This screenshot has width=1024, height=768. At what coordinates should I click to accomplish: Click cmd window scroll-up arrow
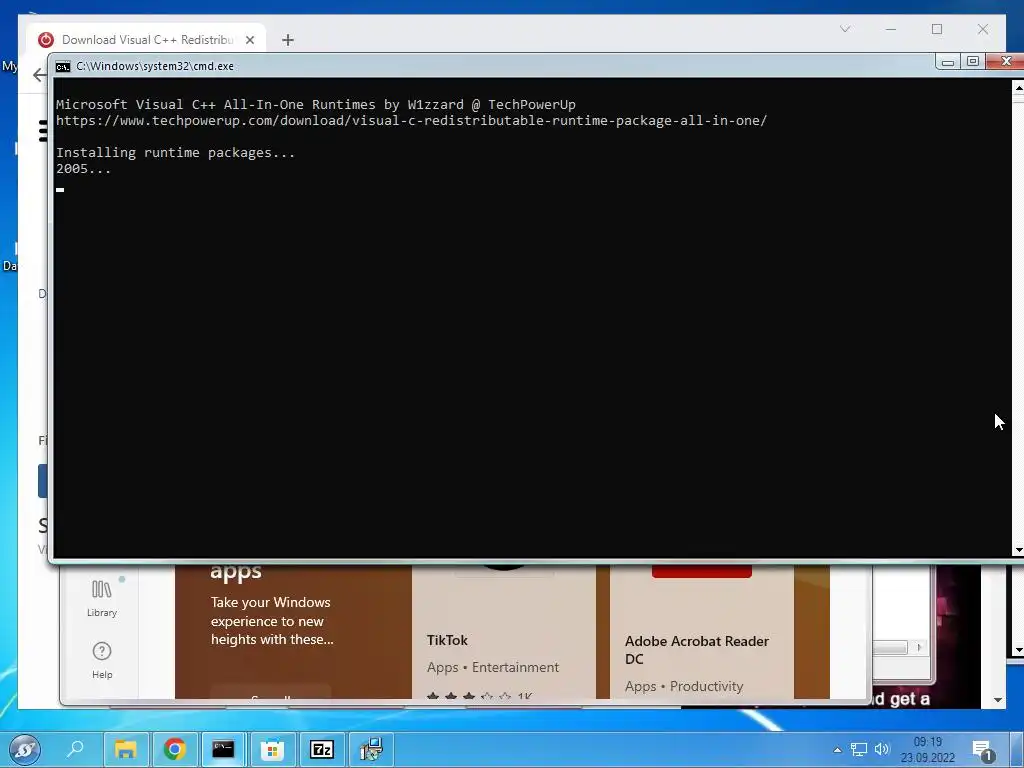click(1018, 88)
